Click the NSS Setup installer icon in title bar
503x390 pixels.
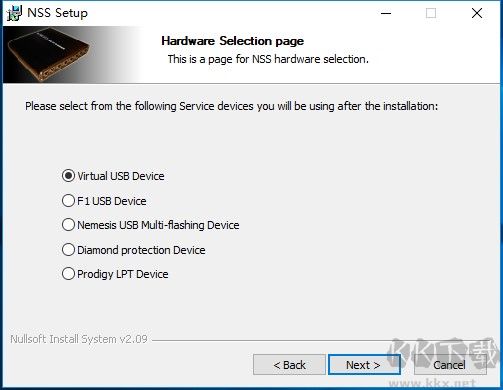pos(14,13)
